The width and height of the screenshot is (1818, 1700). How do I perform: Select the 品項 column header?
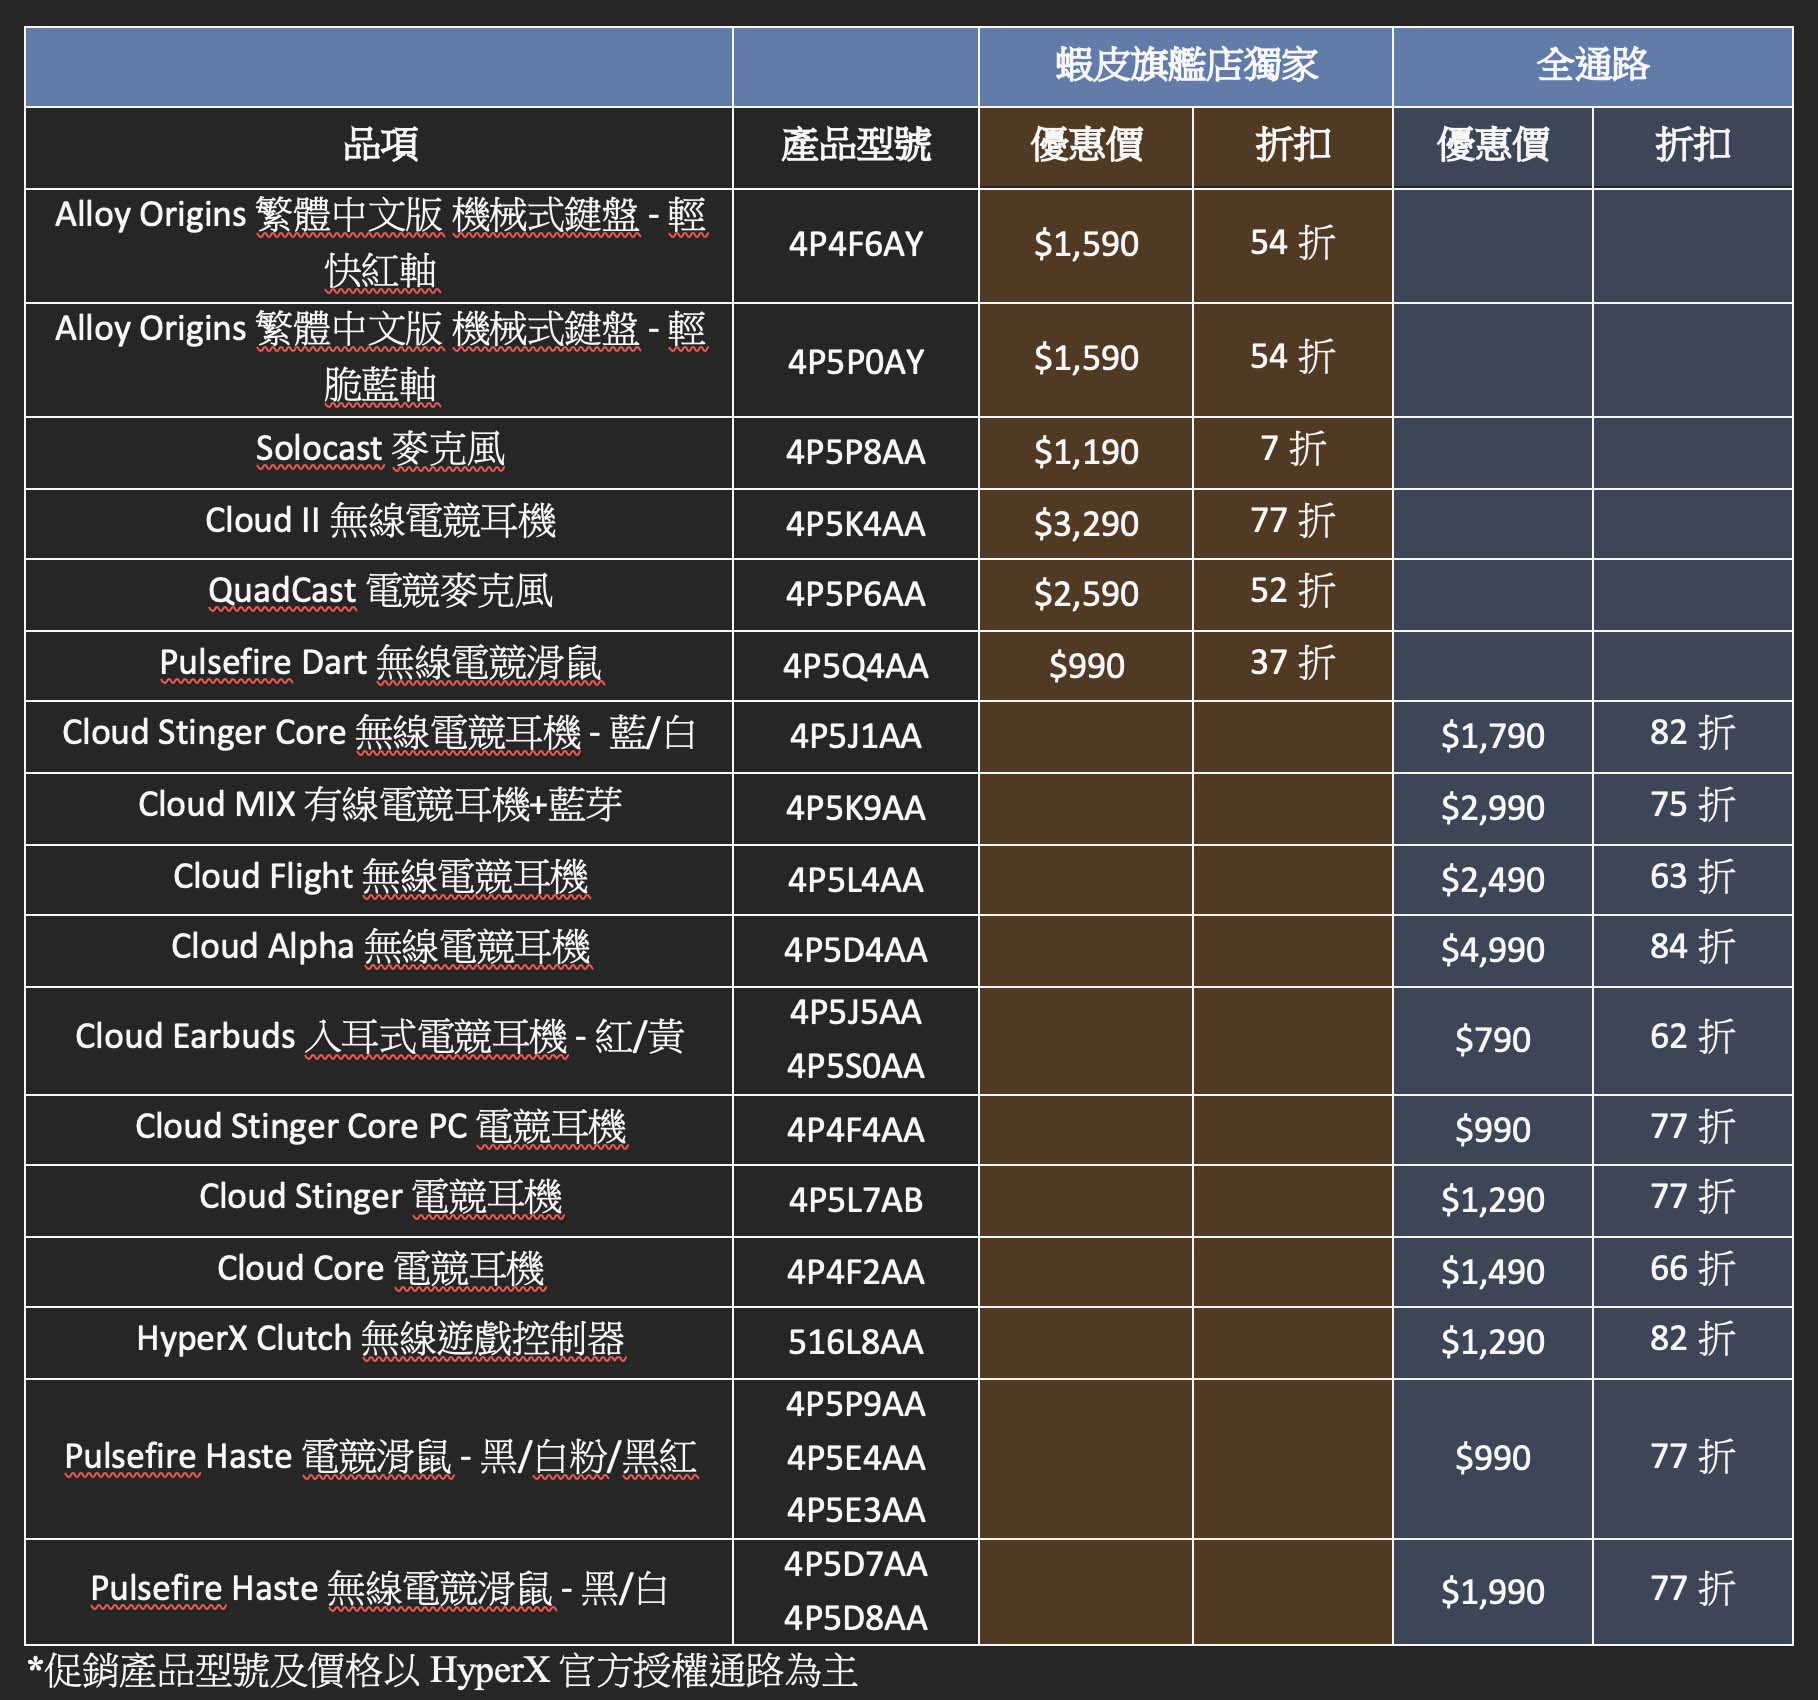379,146
